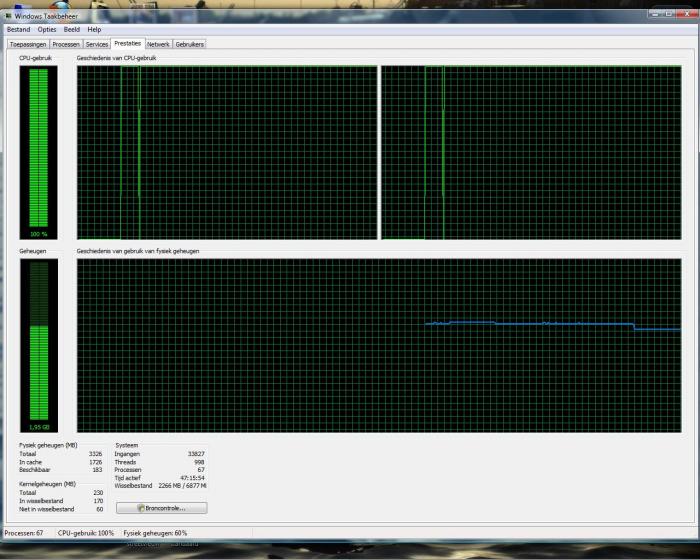Click the Kernelgeheugen Totaal value 230

click(98, 493)
